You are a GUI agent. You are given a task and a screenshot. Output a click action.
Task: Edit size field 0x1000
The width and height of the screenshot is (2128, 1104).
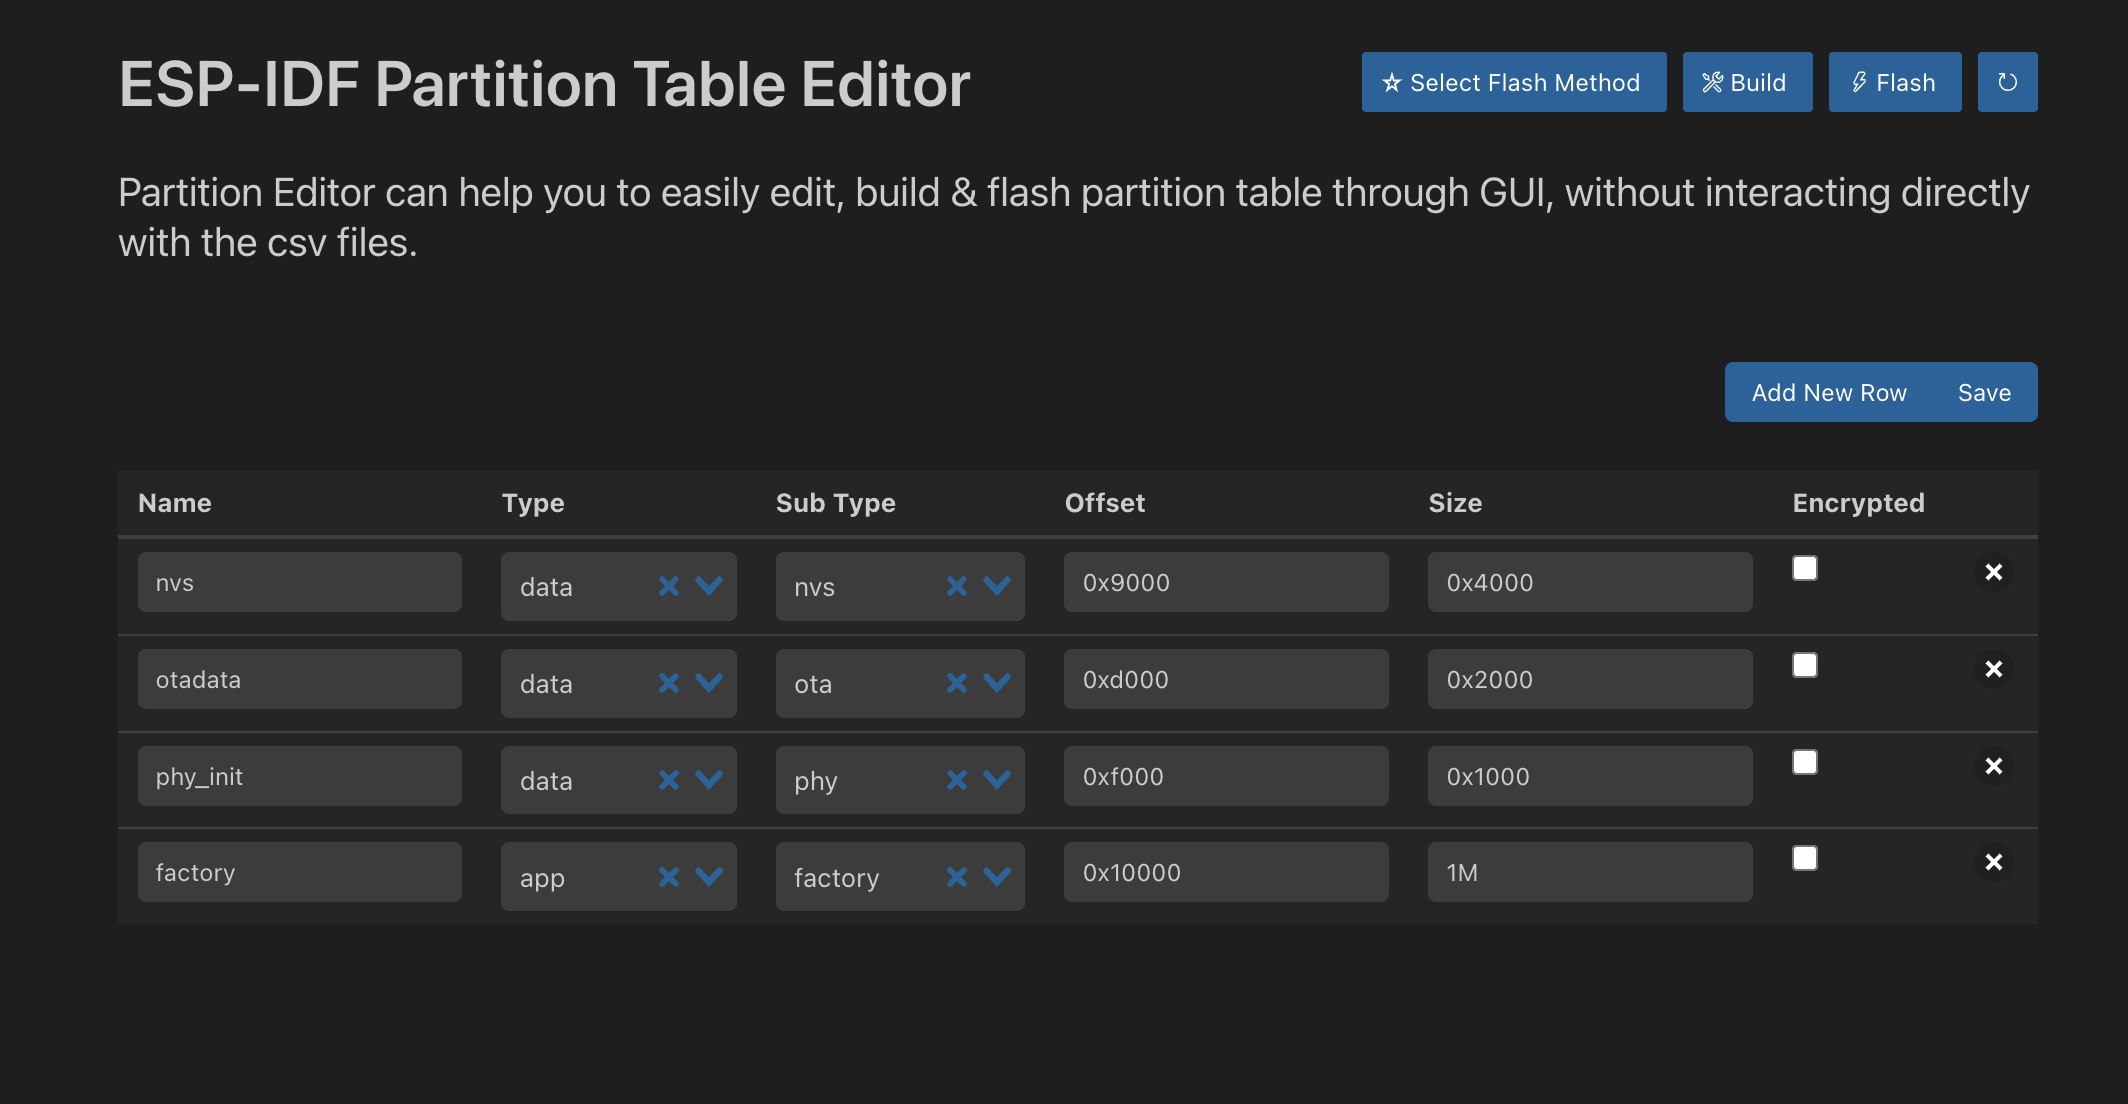[x=1590, y=776]
